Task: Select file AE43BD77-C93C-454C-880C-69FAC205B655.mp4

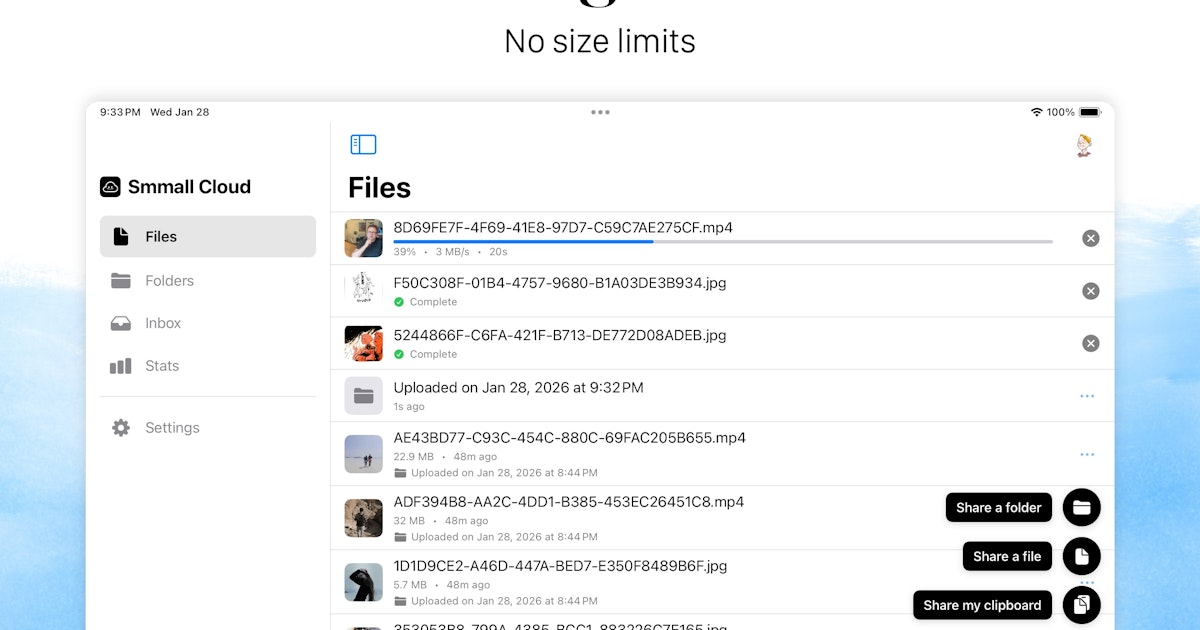Action: 570,438
